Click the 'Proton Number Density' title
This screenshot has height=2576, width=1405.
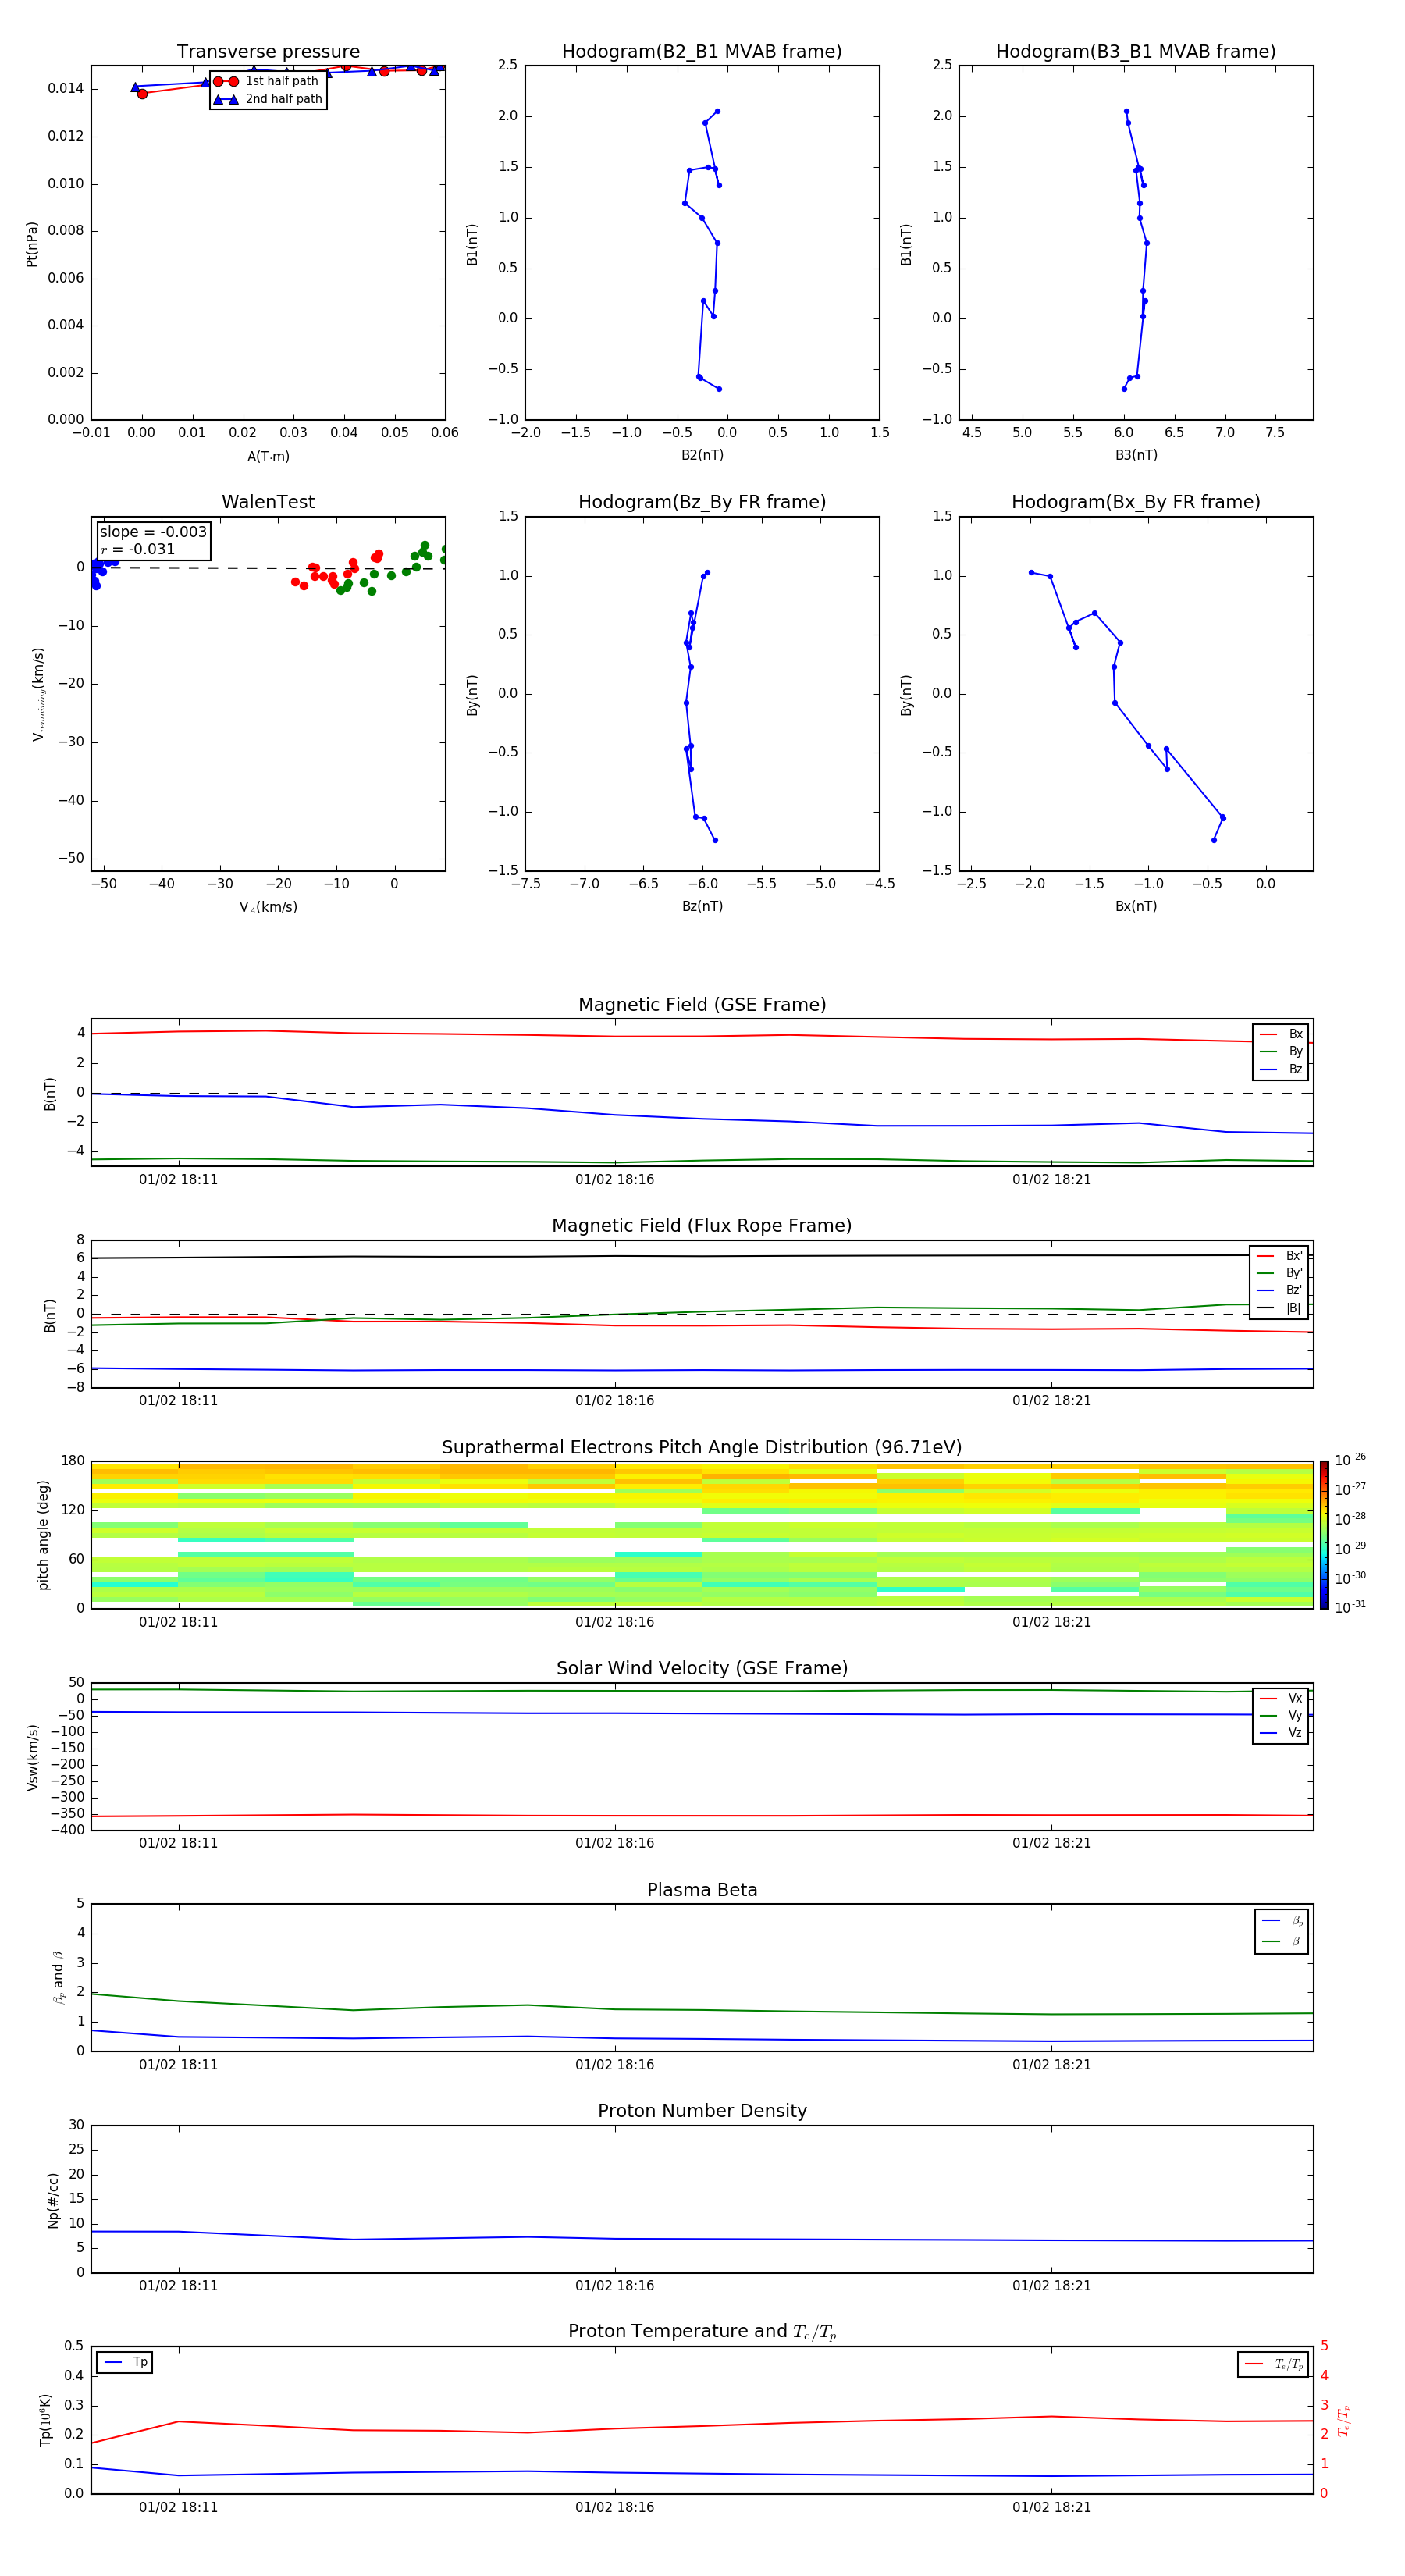702,2112
